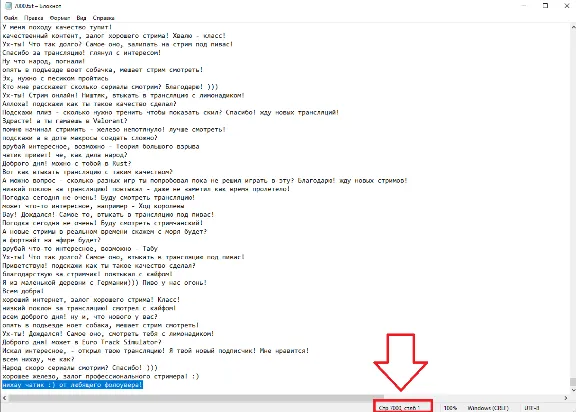Open the Файл menu
This screenshot has height=412, width=576.
click(10, 18)
